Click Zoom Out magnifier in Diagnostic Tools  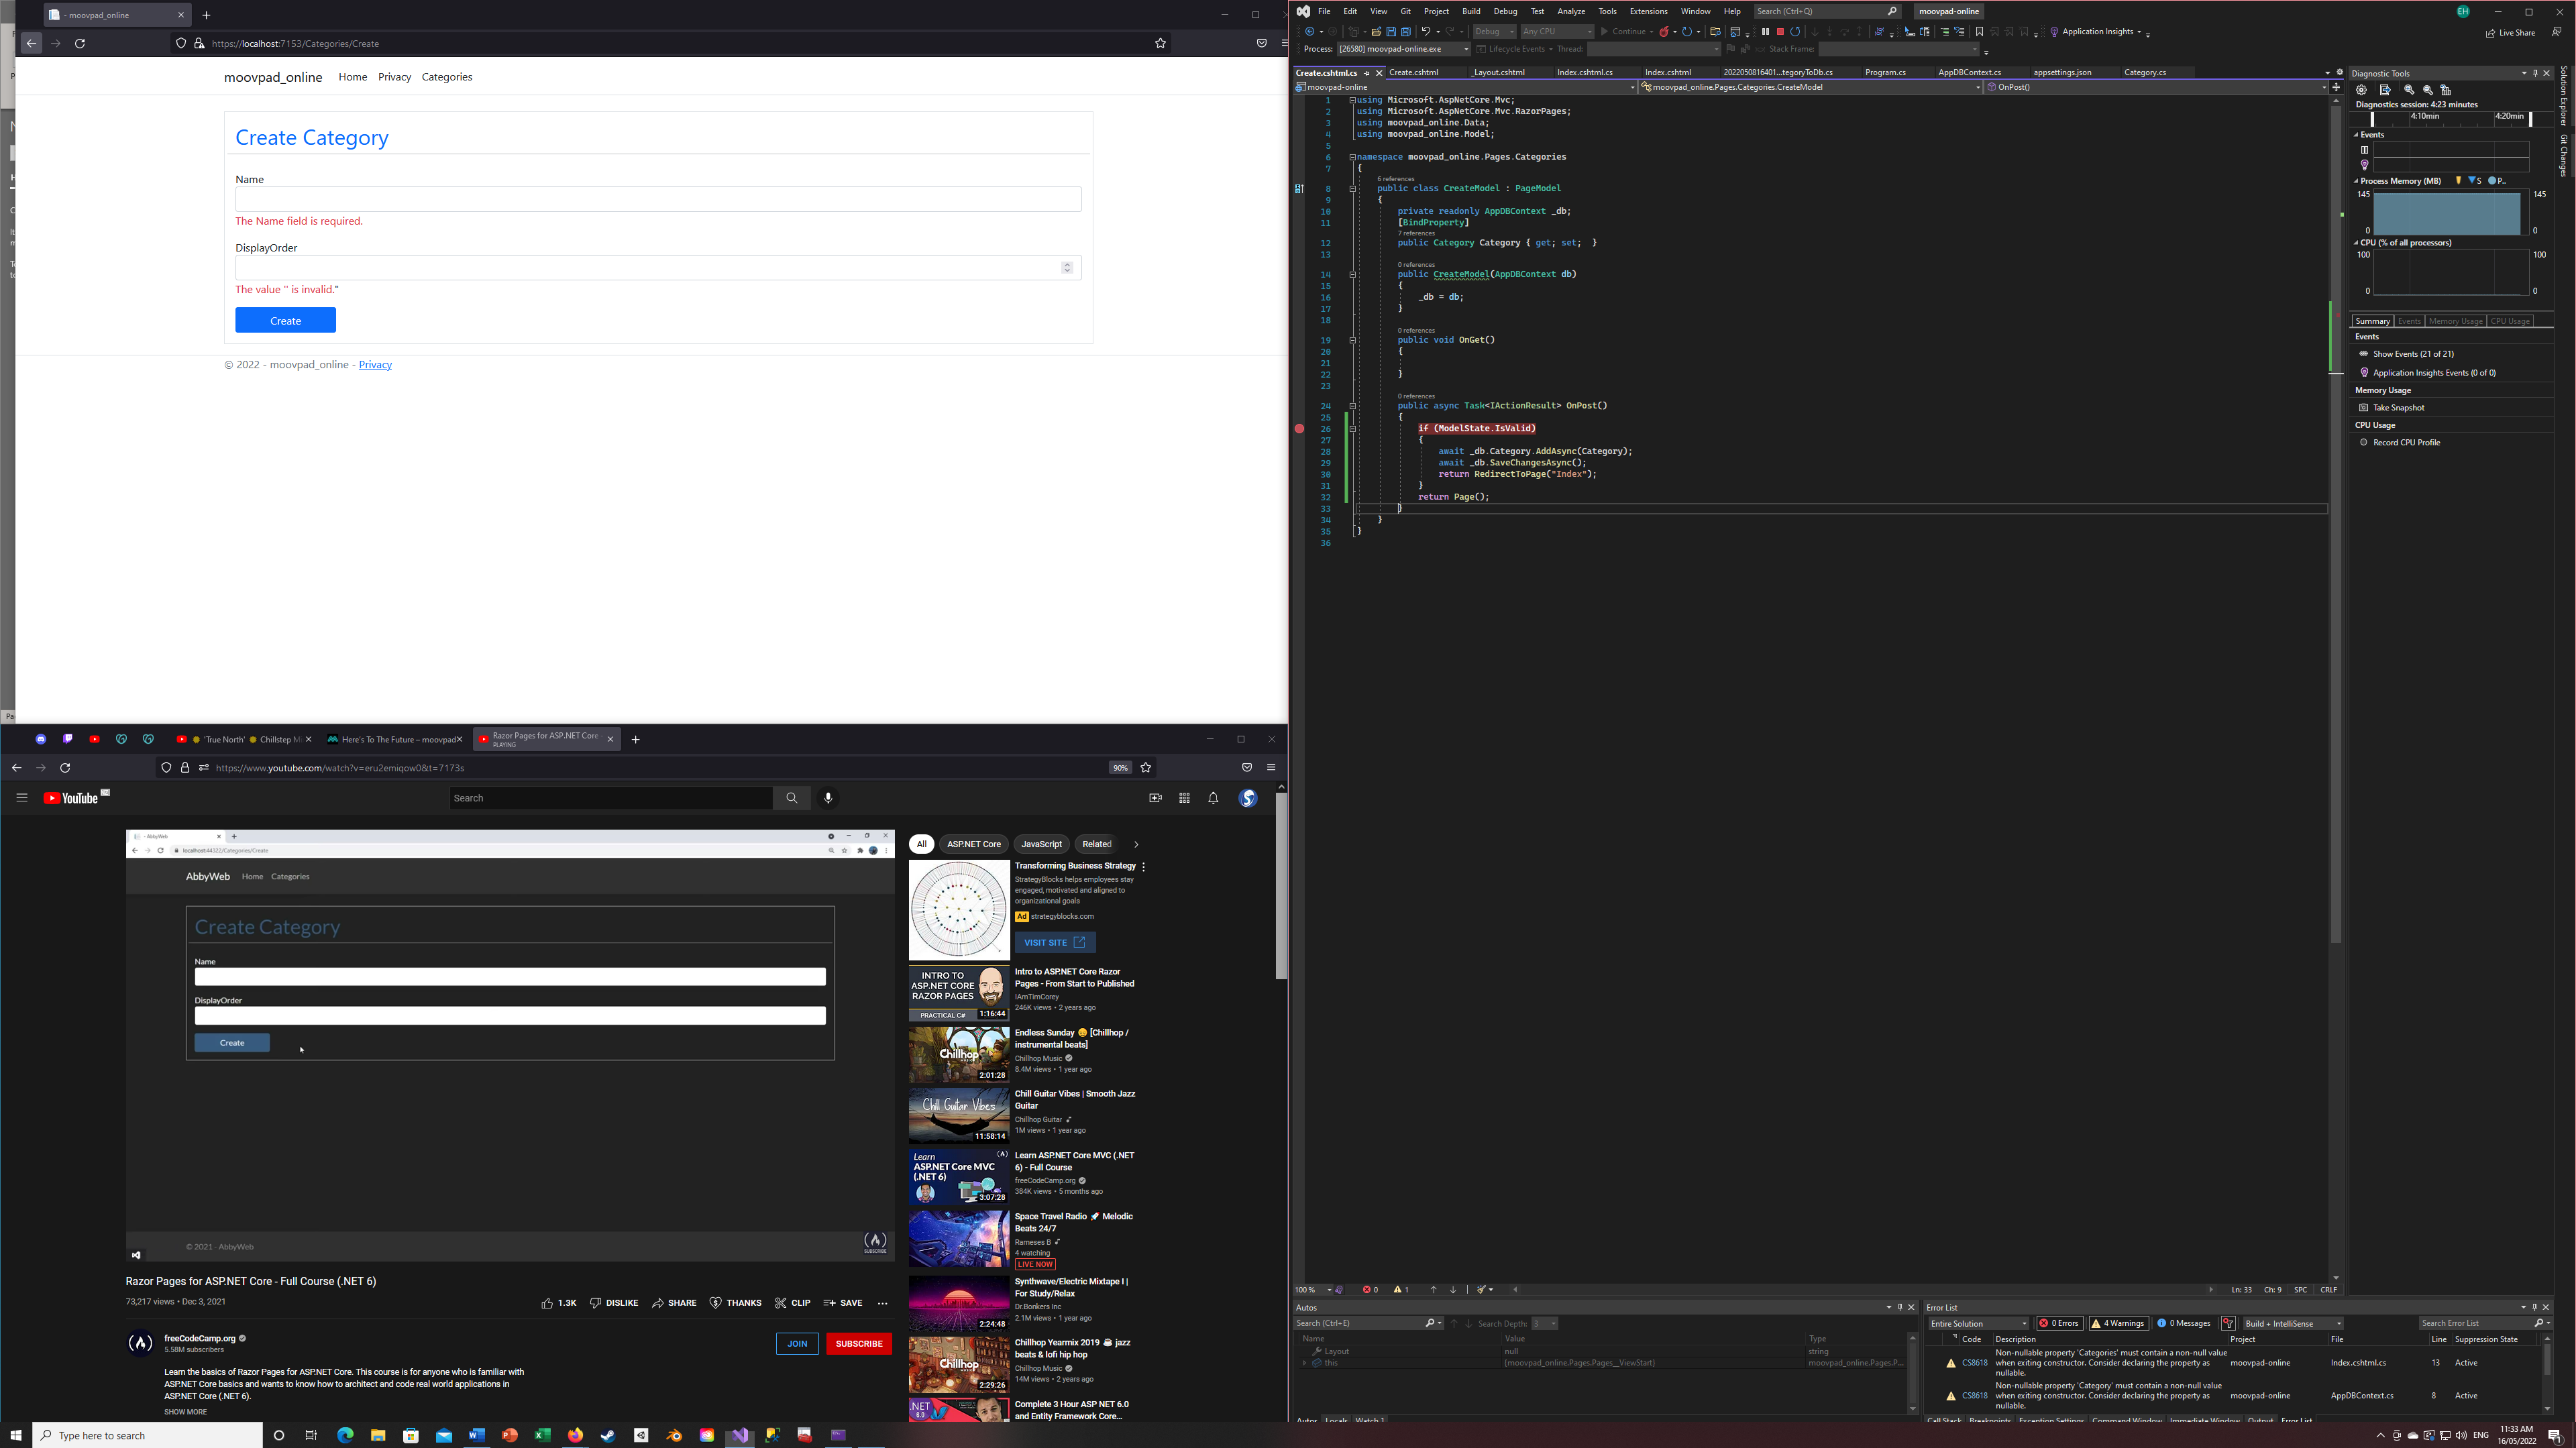[x=2428, y=90]
